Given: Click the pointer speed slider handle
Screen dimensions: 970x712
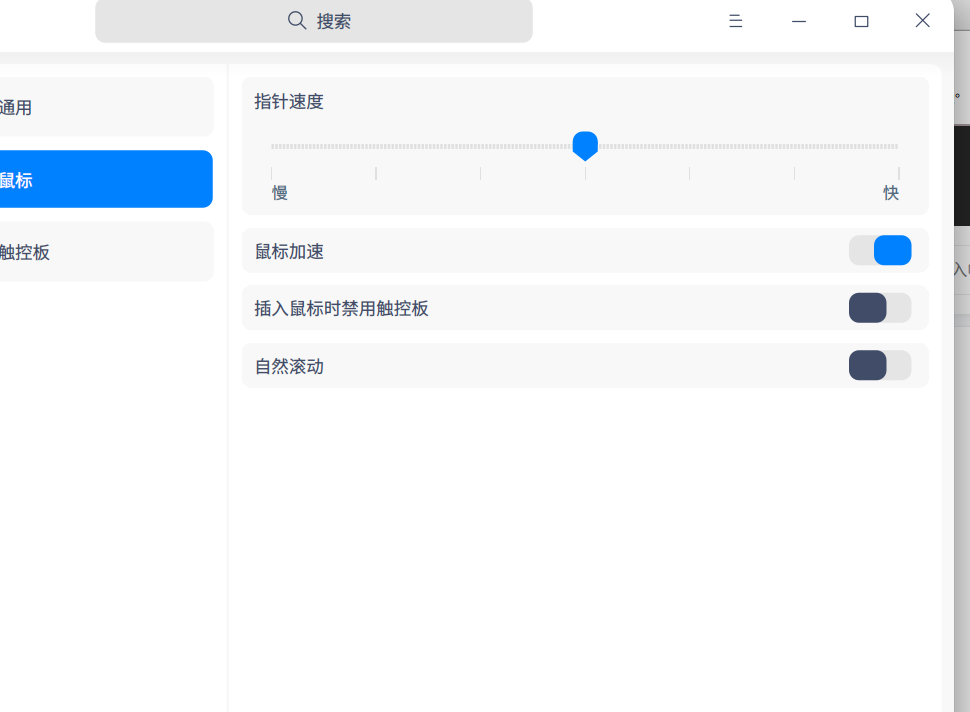Looking at the screenshot, I should click(585, 146).
